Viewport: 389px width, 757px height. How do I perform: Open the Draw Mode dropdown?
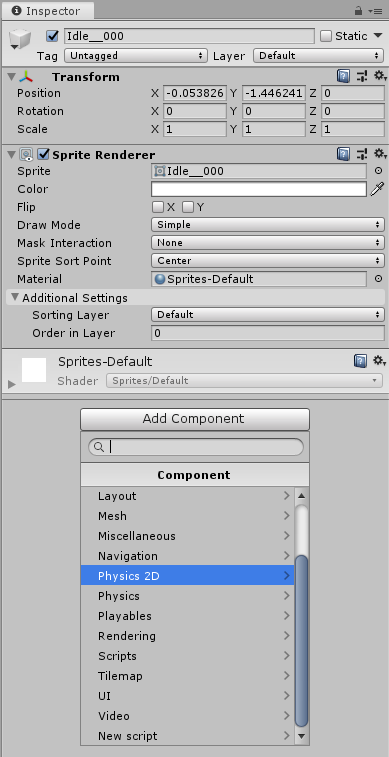point(268,225)
